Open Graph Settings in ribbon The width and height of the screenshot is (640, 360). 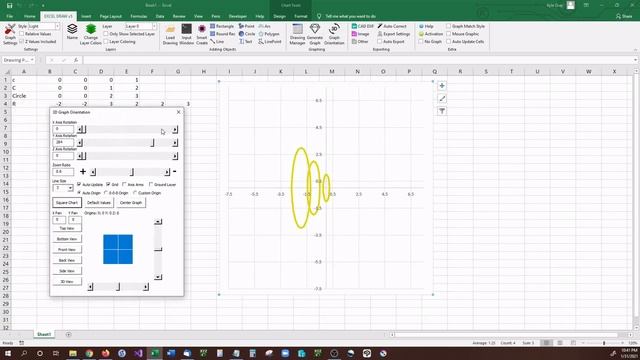click(x=10, y=34)
